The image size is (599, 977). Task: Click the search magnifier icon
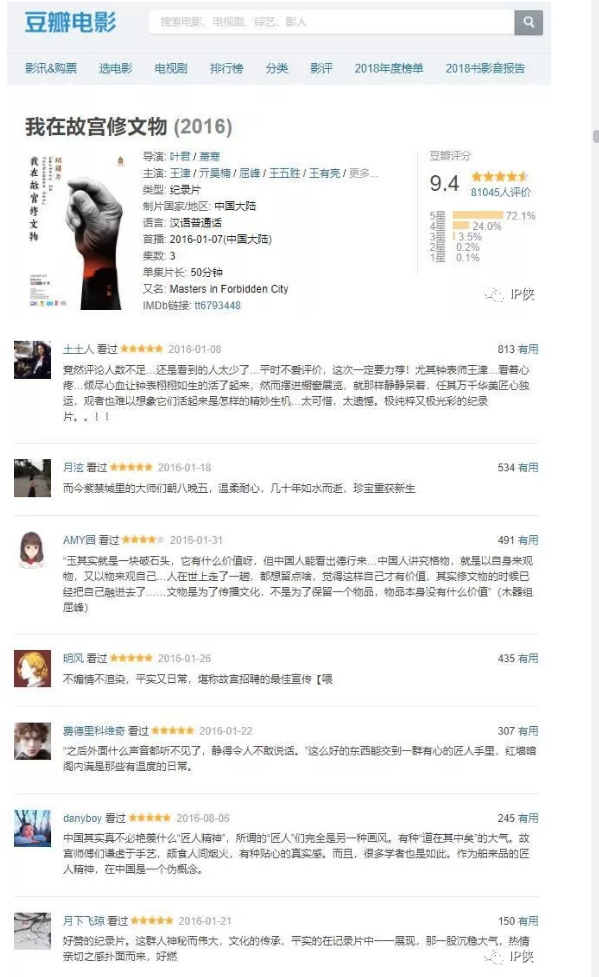529,22
